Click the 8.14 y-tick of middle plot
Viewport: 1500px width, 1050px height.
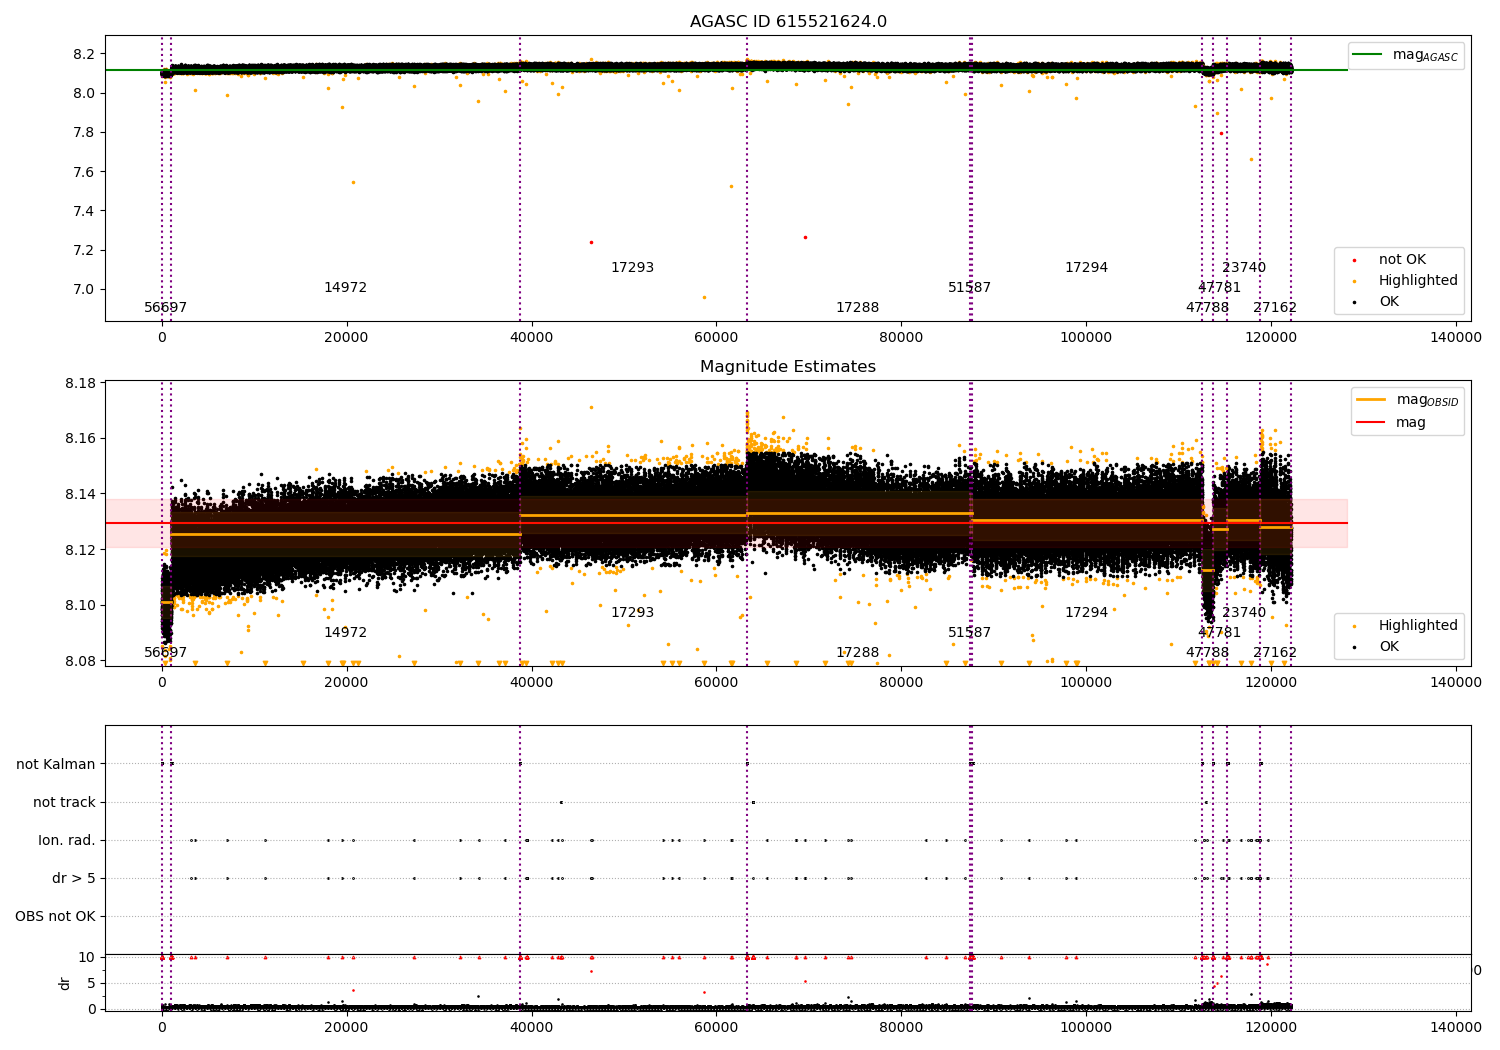80,494
